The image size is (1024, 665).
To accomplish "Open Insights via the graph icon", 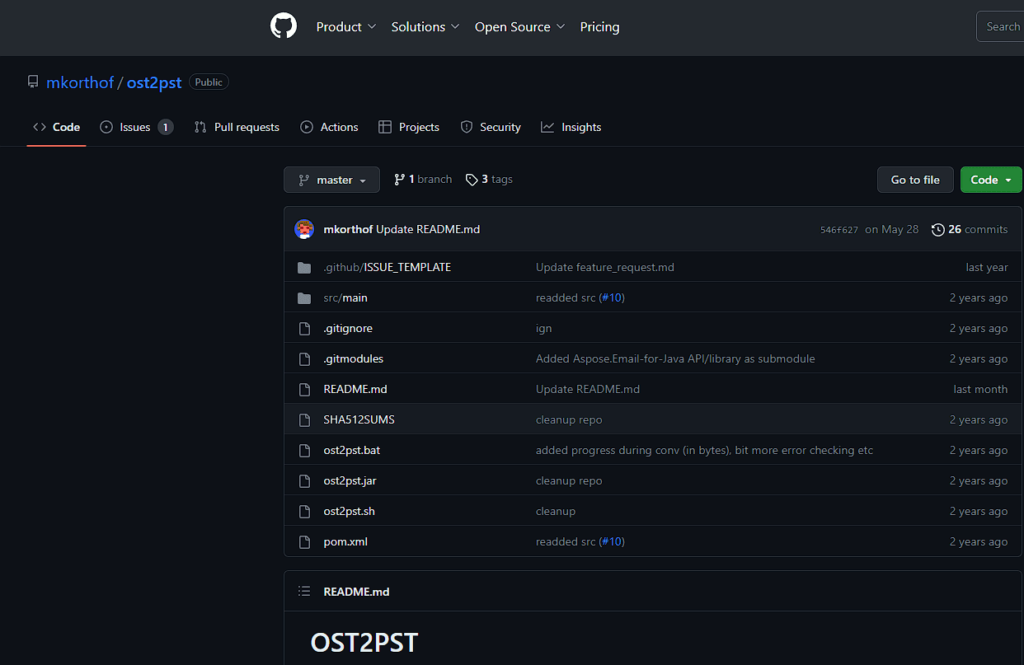I will 546,127.
